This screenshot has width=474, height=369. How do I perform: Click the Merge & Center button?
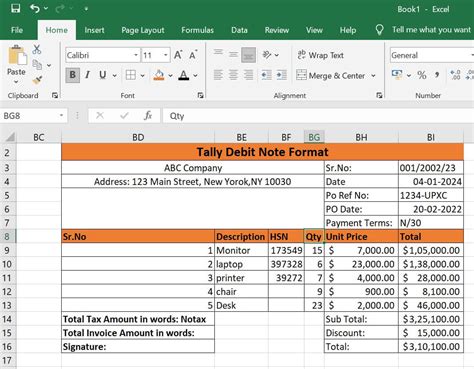coord(331,76)
